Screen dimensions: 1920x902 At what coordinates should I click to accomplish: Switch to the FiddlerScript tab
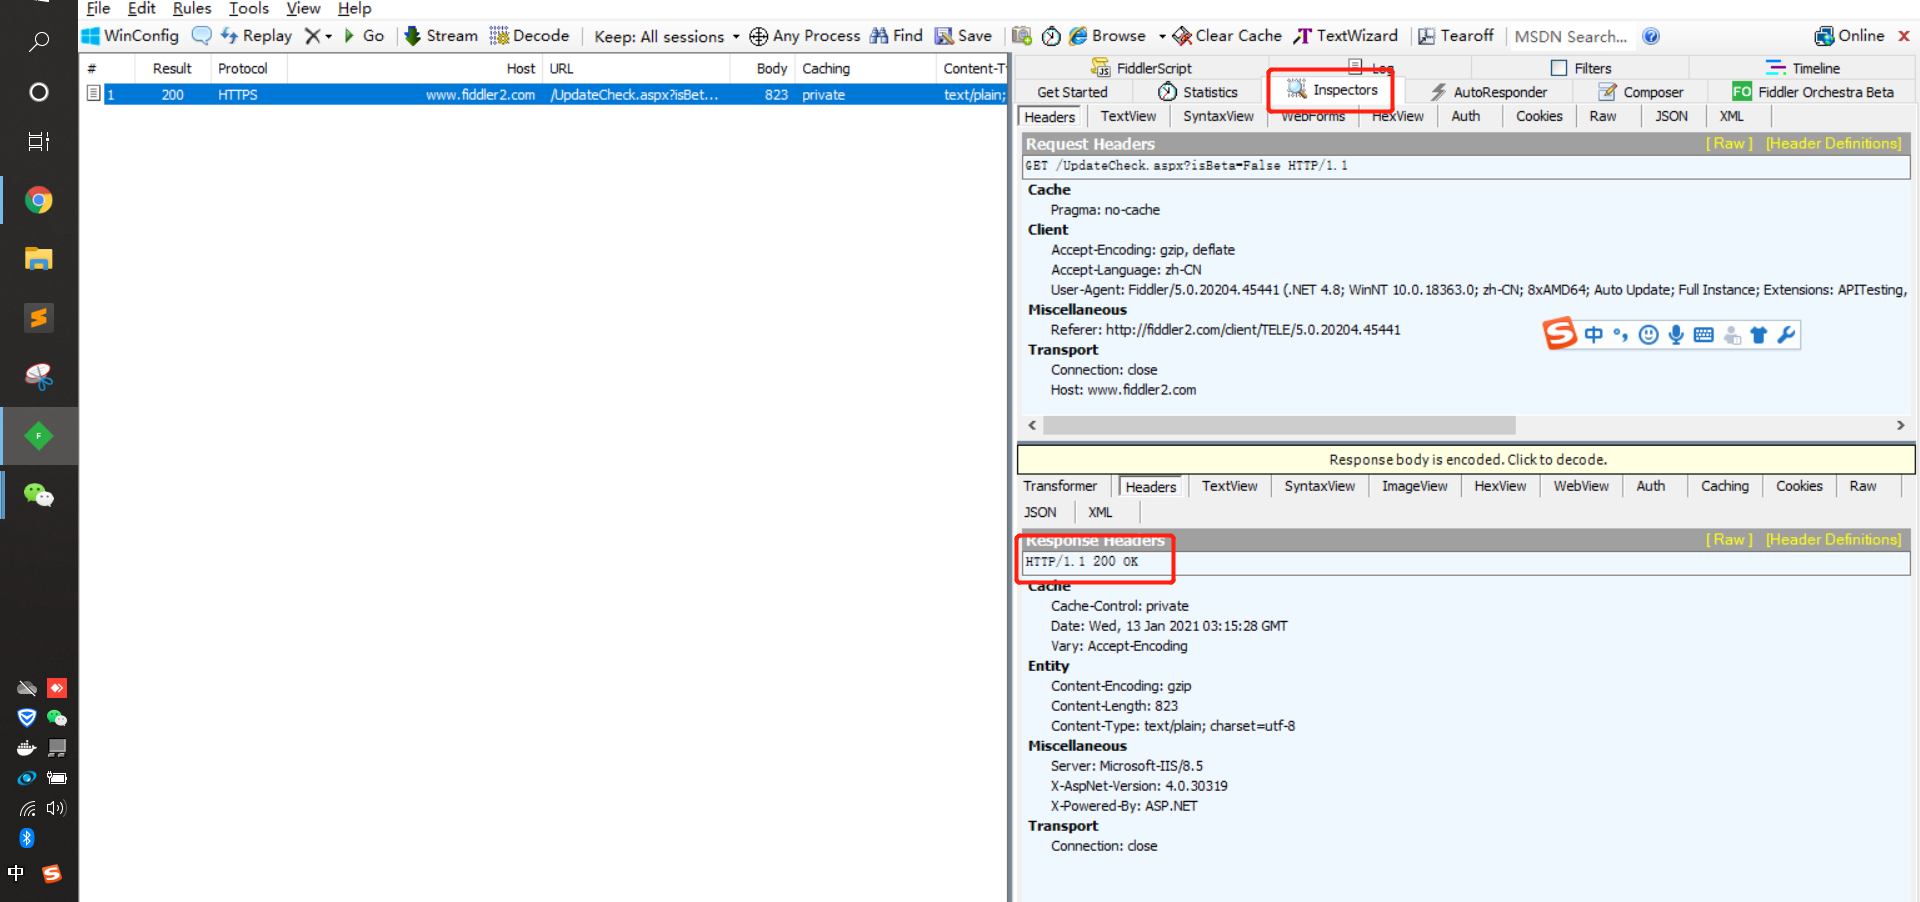tap(1141, 68)
